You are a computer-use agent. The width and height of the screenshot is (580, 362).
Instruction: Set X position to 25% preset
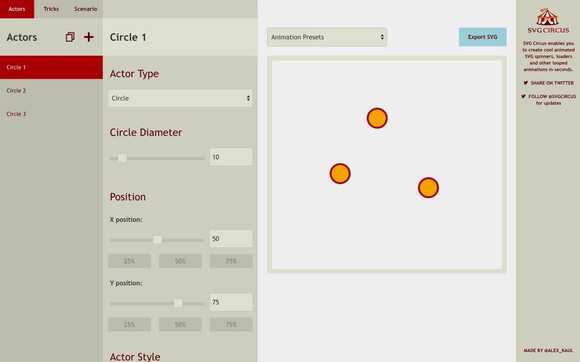(129, 261)
